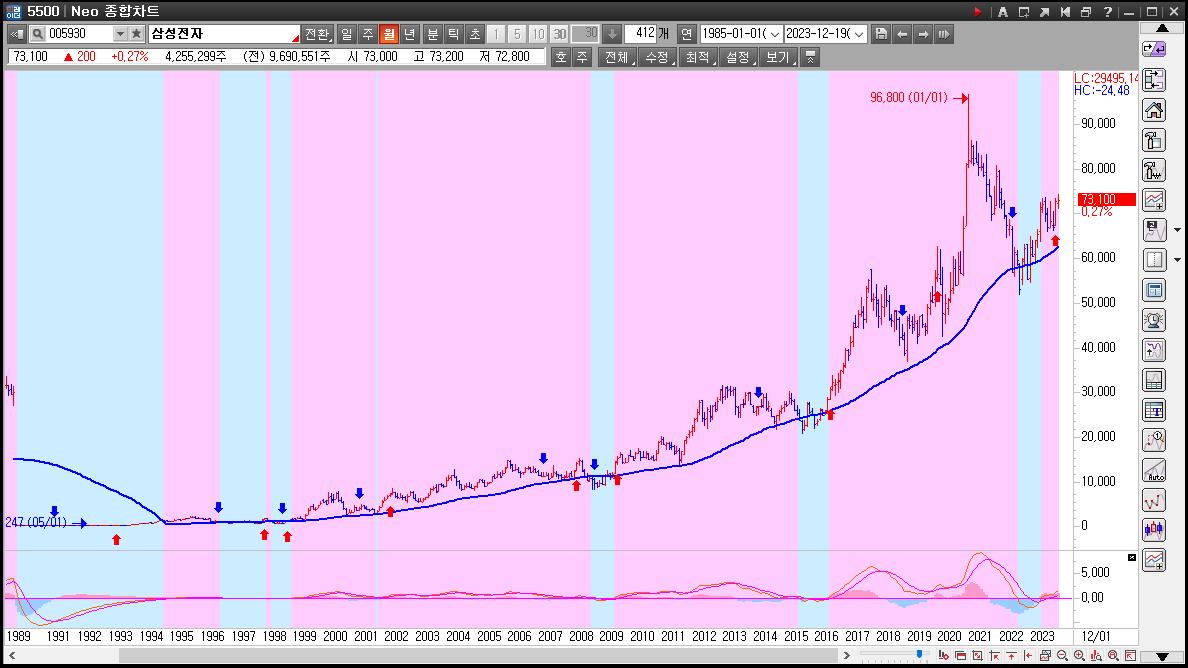
Task: Click the red 73,100 current price label
Action: (x=1106, y=199)
